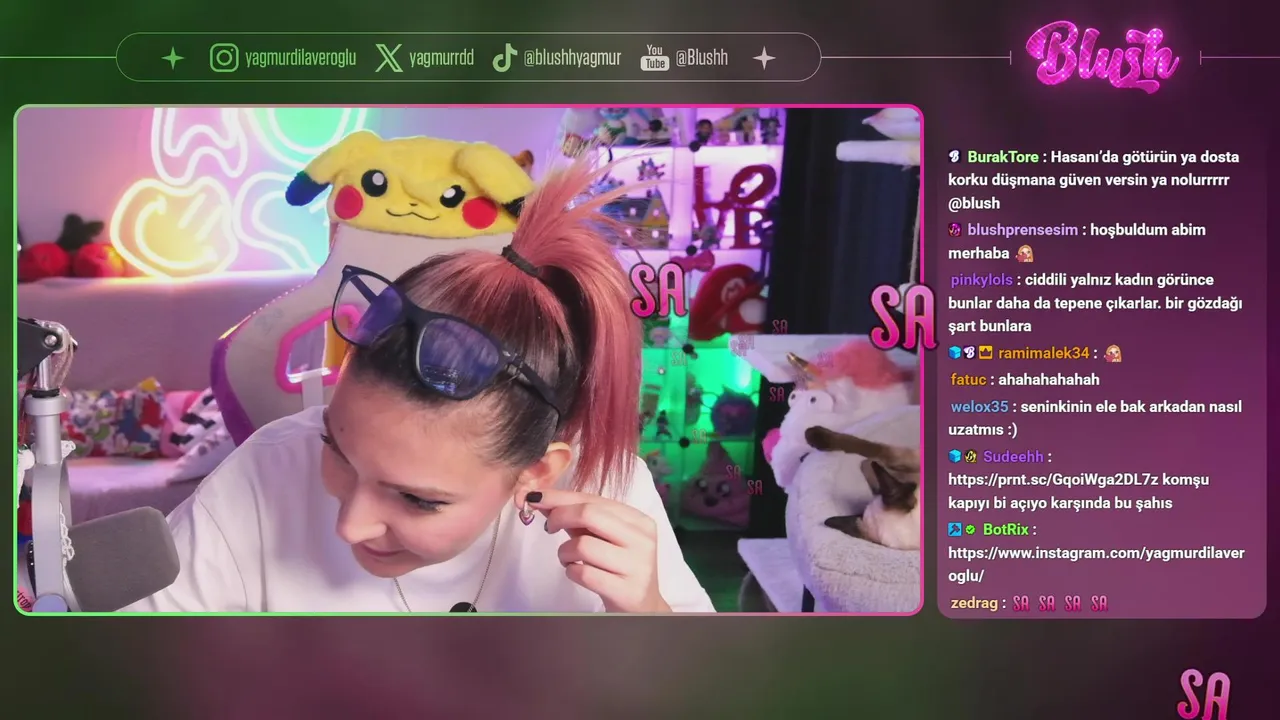This screenshot has height=720, width=1280.
Task: Click the zedrag username in chat
Action: tap(974, 603)
